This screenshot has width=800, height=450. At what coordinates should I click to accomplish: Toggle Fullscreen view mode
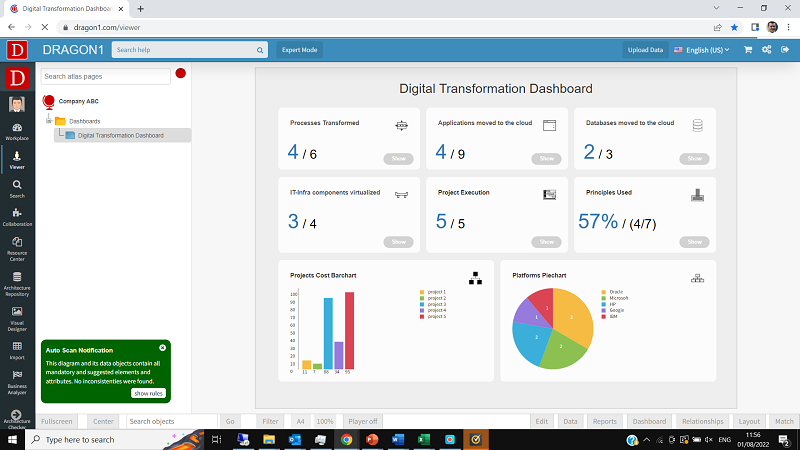57,422
